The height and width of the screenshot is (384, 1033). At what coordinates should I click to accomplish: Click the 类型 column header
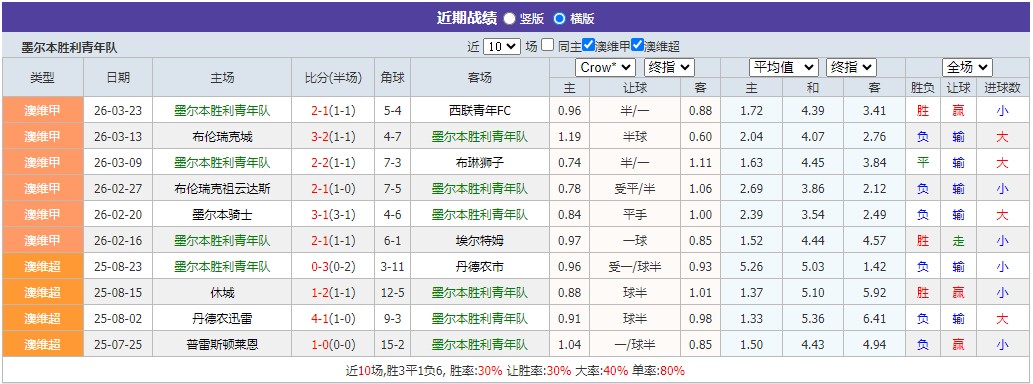[43, 77]
